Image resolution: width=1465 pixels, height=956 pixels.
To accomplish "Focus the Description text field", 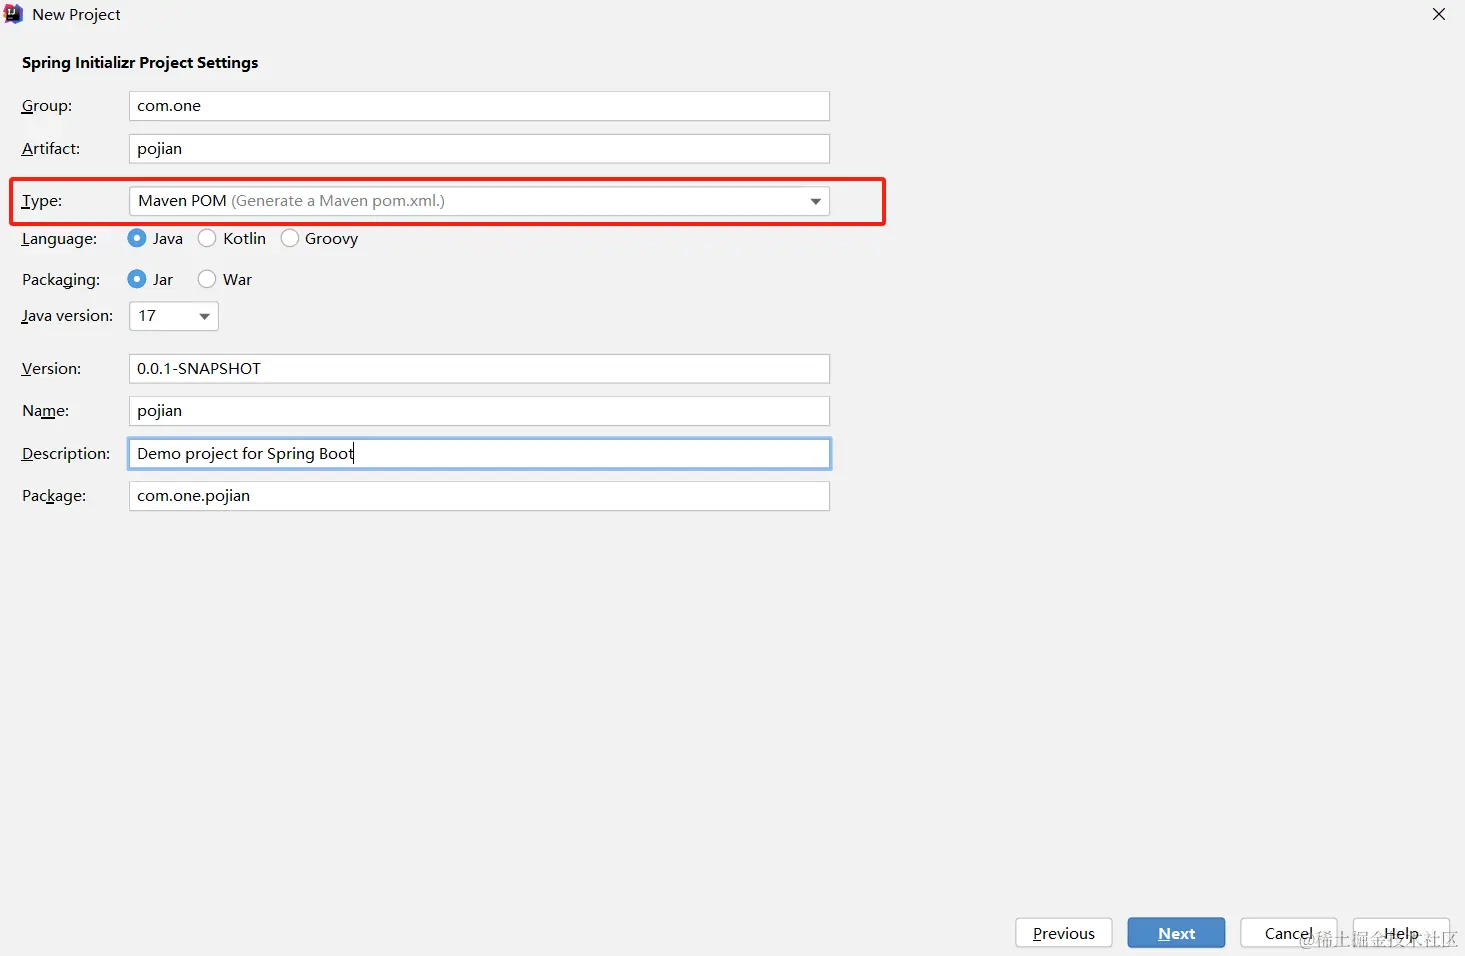I will (x=479, y=454).
